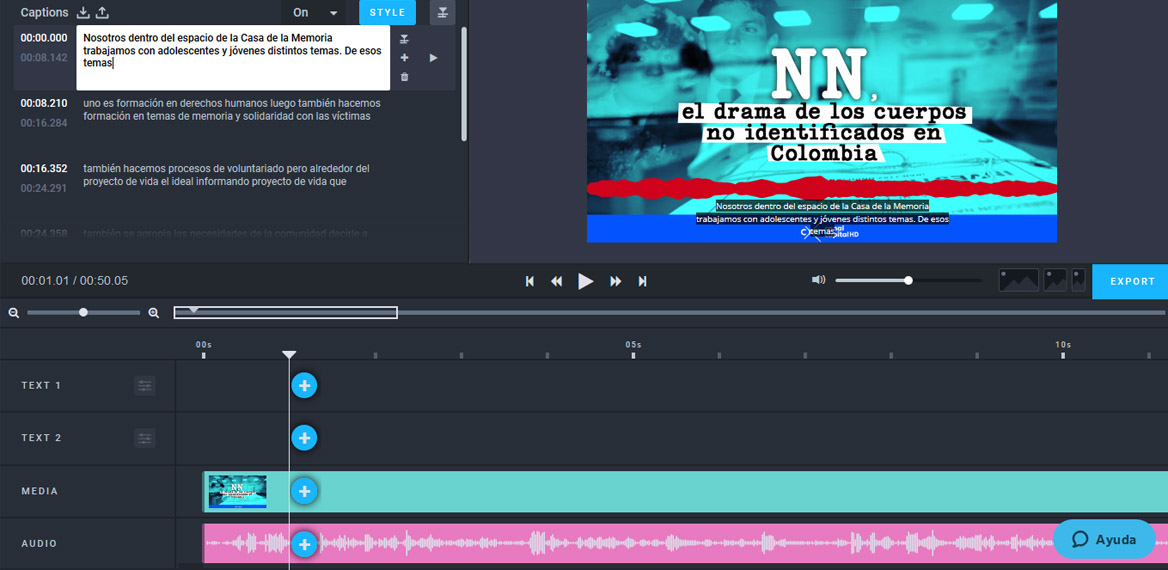Click end time 00:16.284
The width and height of the screenshot is (1168, 570).
(x=44, y=122)
